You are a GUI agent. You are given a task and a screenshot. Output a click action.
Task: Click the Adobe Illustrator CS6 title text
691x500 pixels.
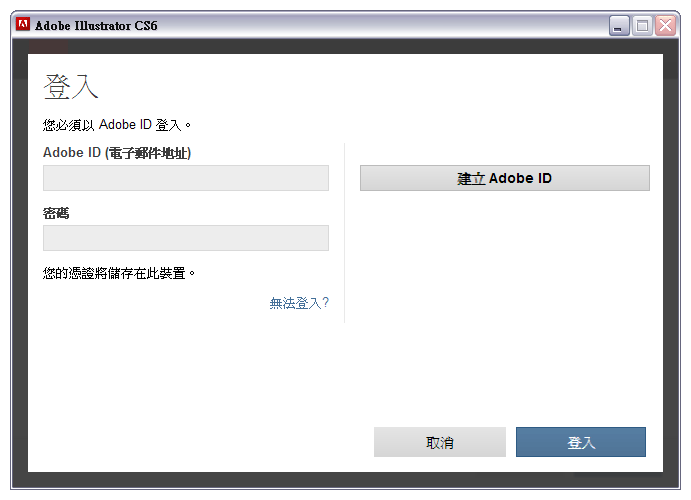[96, 26]
